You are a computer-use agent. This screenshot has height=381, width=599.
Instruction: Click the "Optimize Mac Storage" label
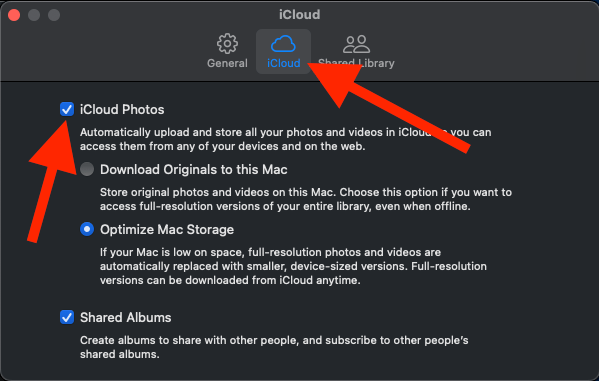tap(167, 230)
